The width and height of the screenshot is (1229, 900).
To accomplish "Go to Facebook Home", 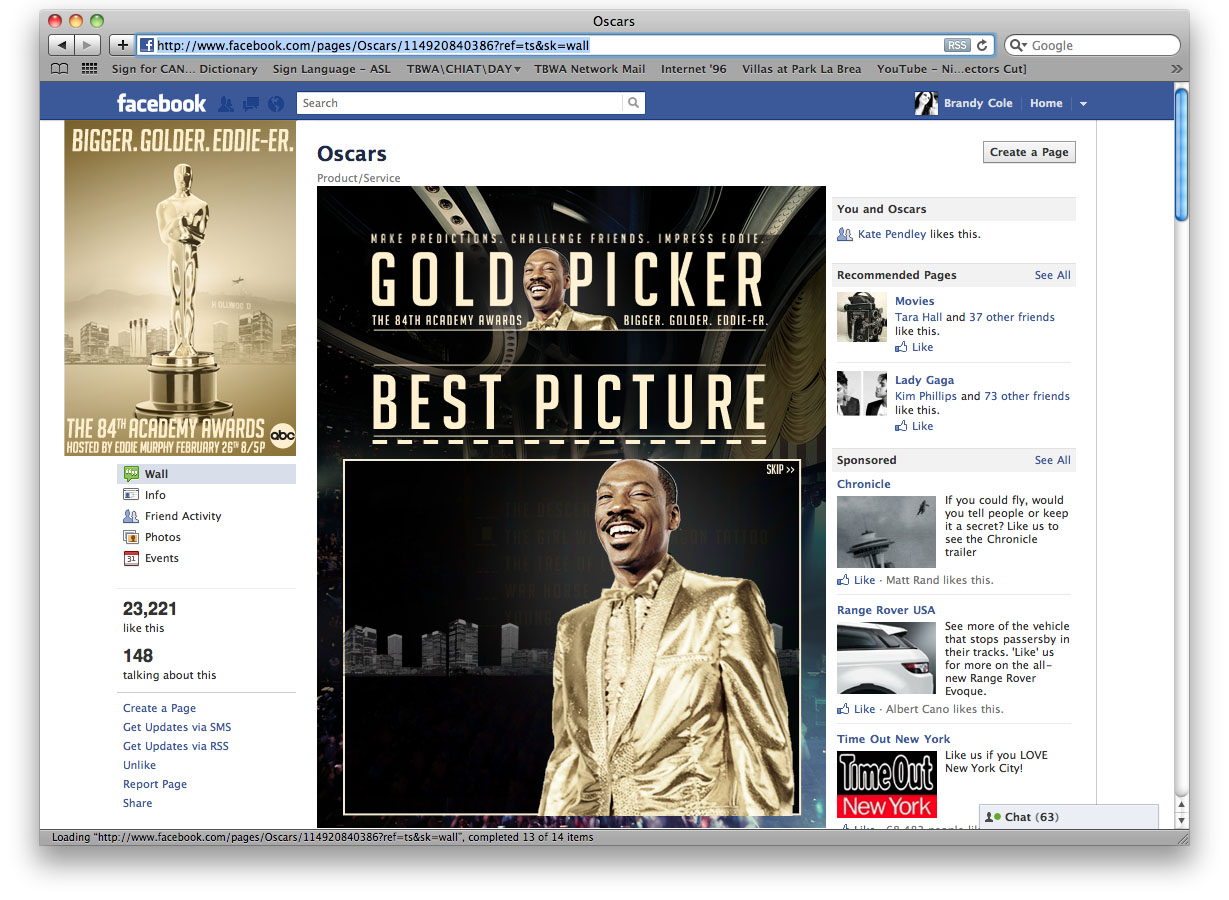I will [1046, 103].
